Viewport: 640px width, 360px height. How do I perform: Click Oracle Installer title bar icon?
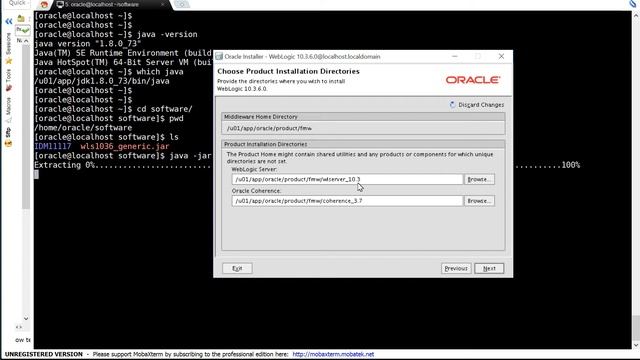219,56
